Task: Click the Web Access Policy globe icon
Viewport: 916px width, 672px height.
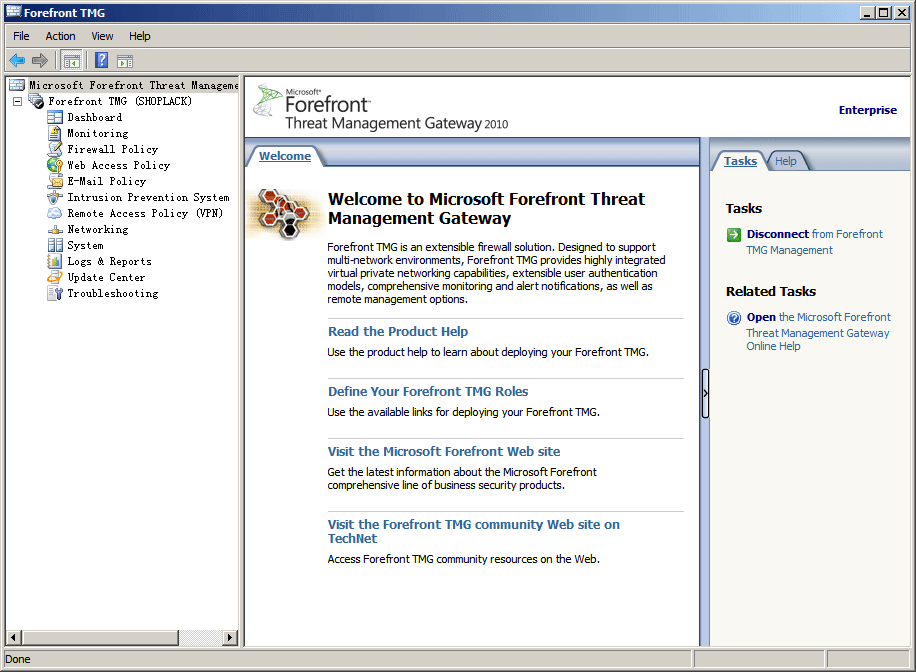Action: click(x=55, y=165)
